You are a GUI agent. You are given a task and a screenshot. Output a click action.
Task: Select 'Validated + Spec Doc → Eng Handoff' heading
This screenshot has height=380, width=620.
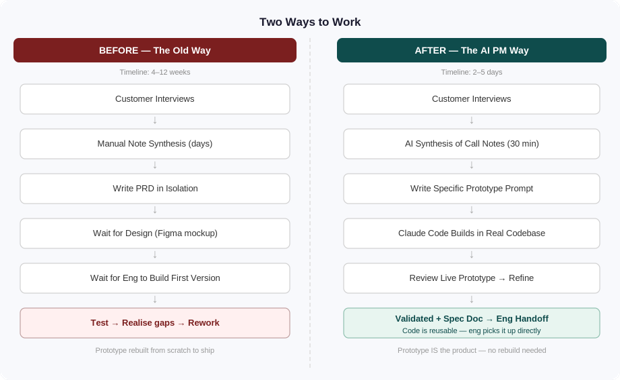(471, 319)
